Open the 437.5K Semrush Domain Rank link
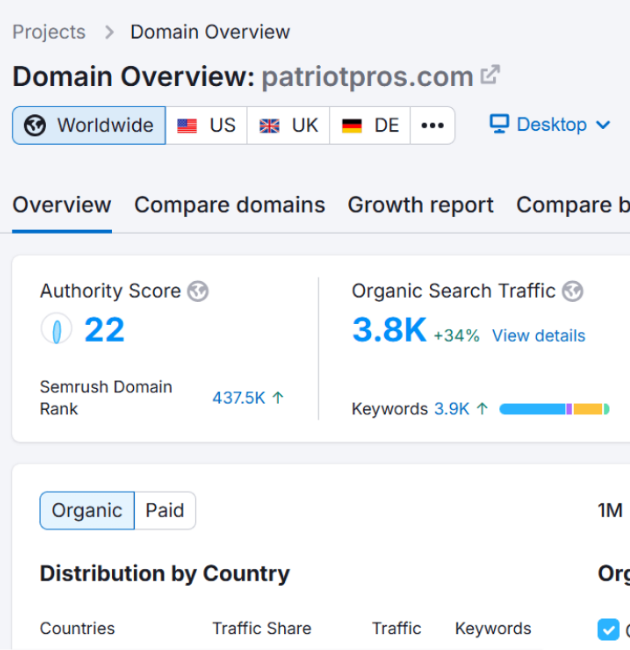630x650 pixels. pos(239,398)
